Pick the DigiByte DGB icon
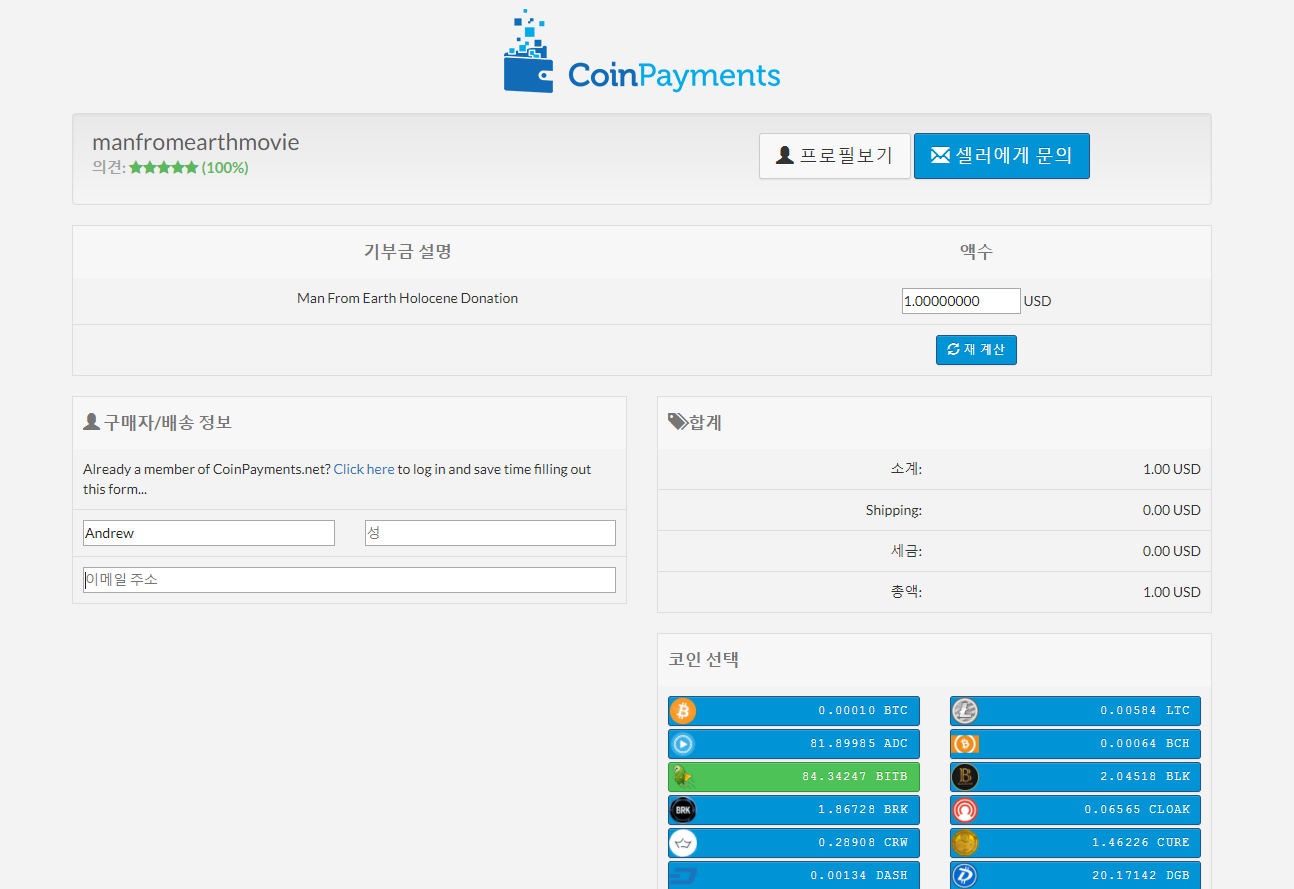 click(965, 876)
